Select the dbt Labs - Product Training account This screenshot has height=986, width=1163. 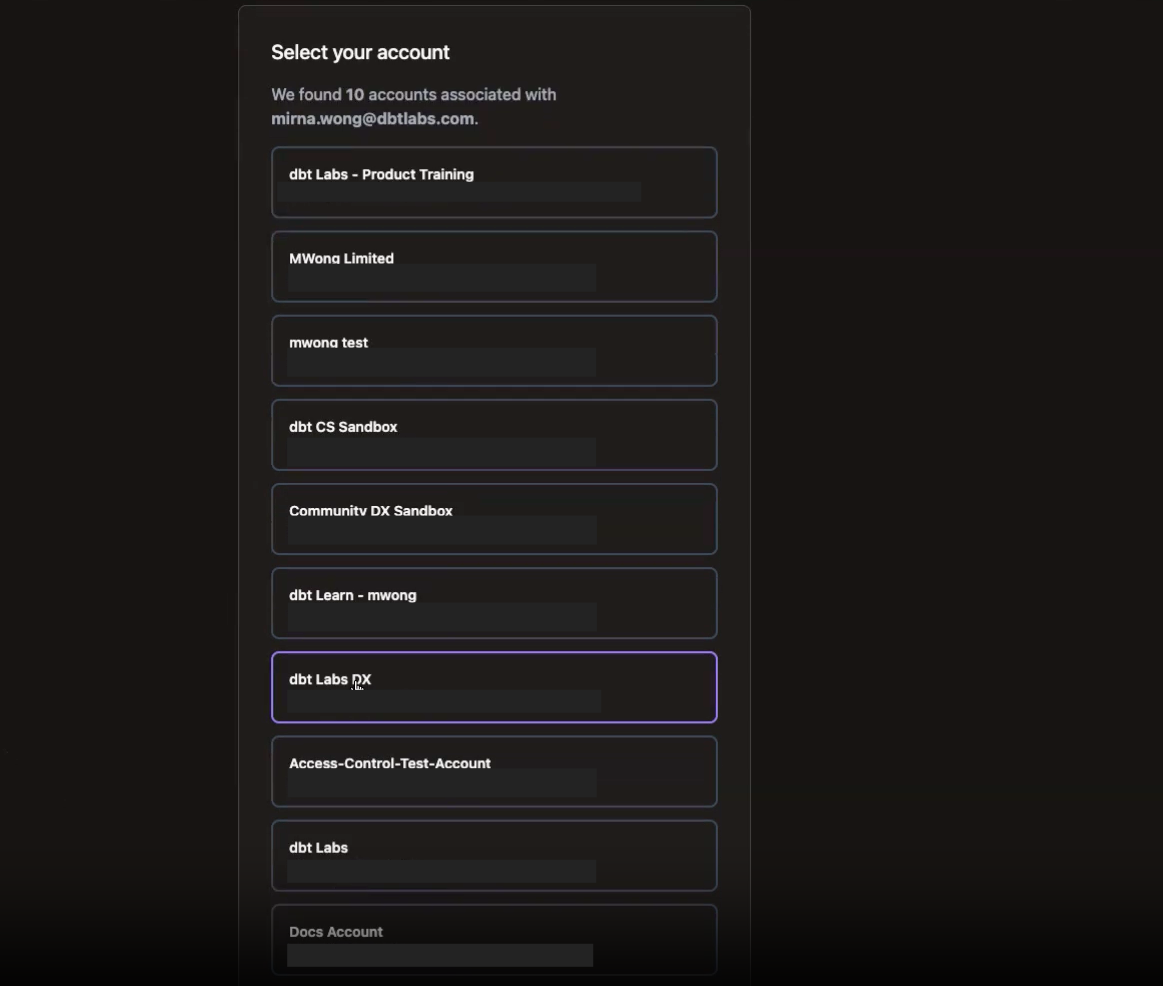pos(494,183)
